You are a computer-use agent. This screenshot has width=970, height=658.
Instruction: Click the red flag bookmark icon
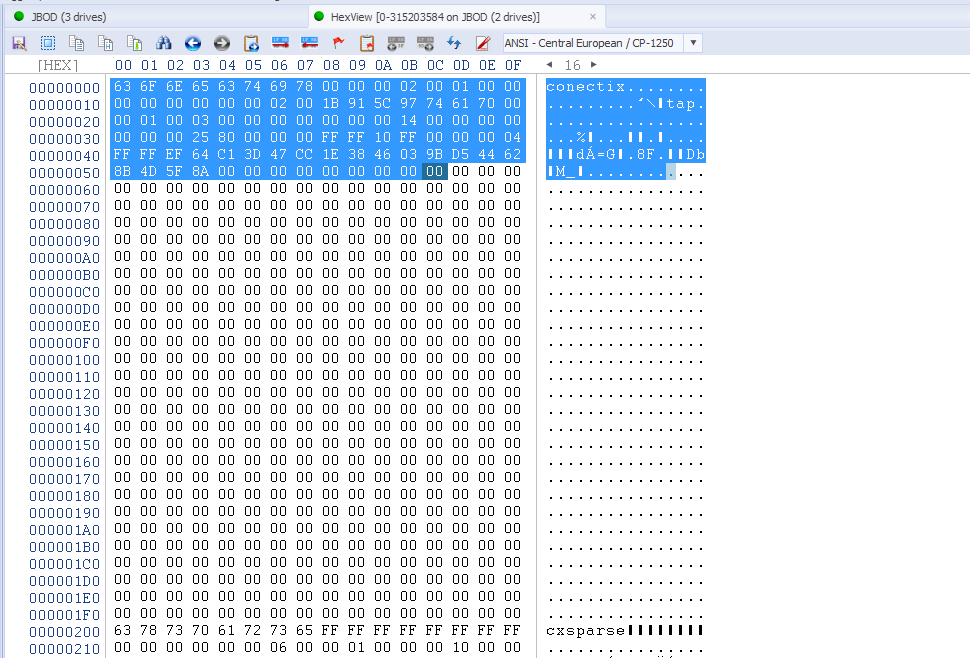tap(338, 43)
